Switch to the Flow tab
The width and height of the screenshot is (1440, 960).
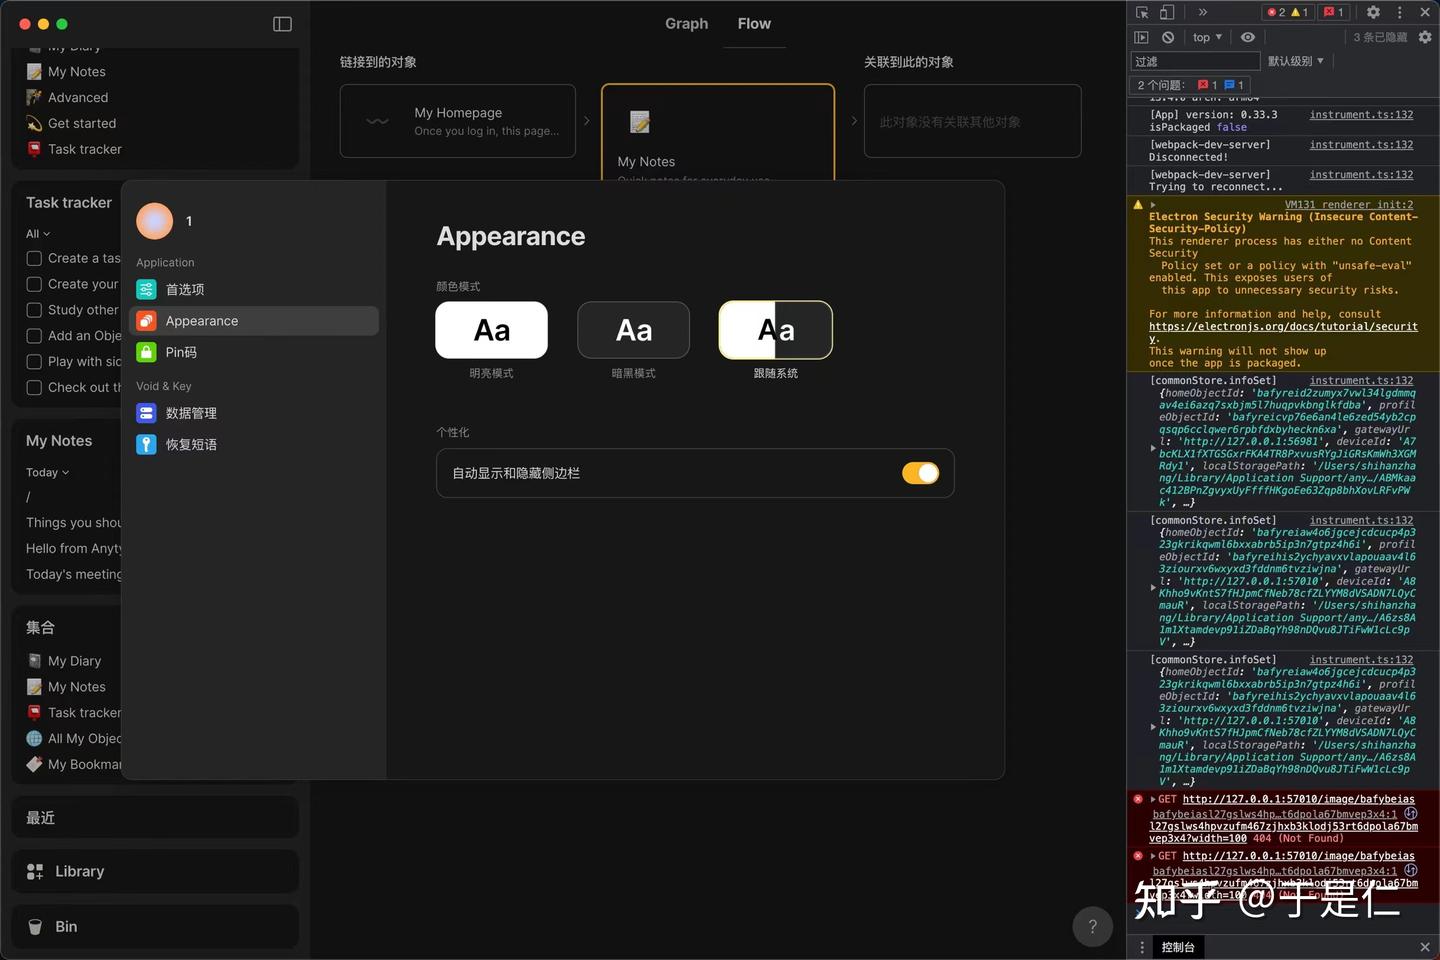[754, 24]
